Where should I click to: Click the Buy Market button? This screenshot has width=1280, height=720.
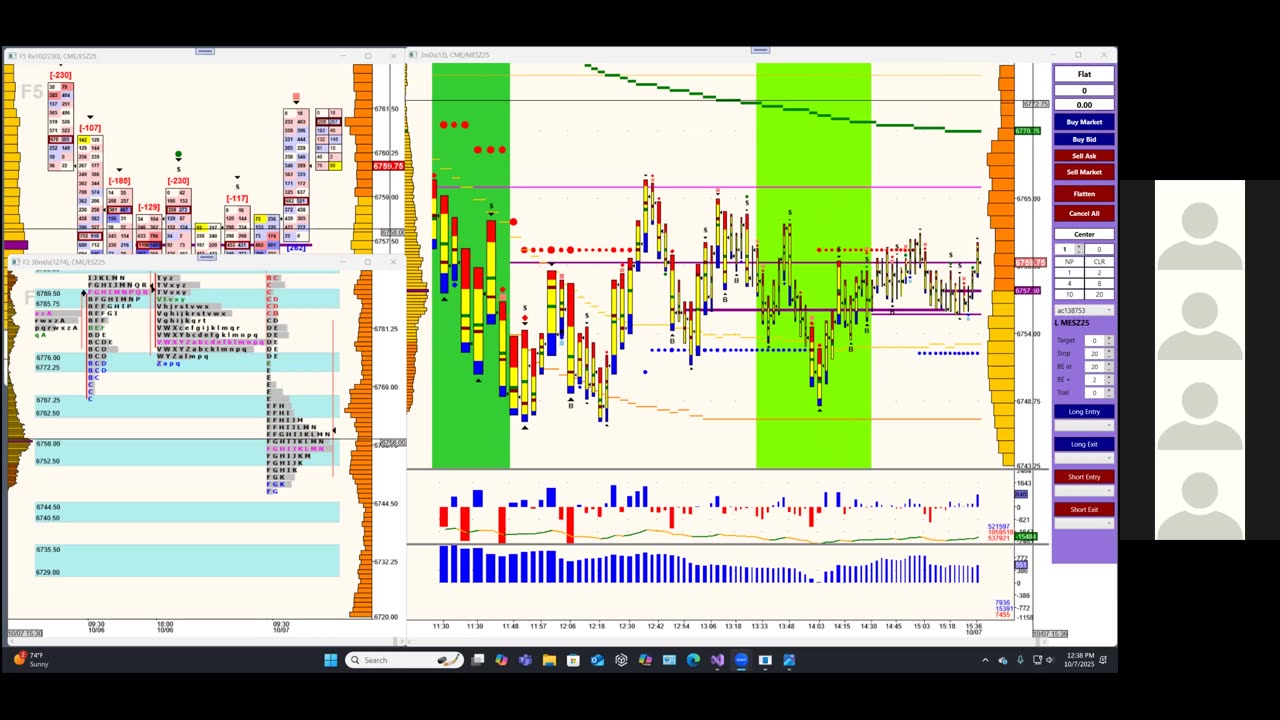click(x=1084, y=122)
